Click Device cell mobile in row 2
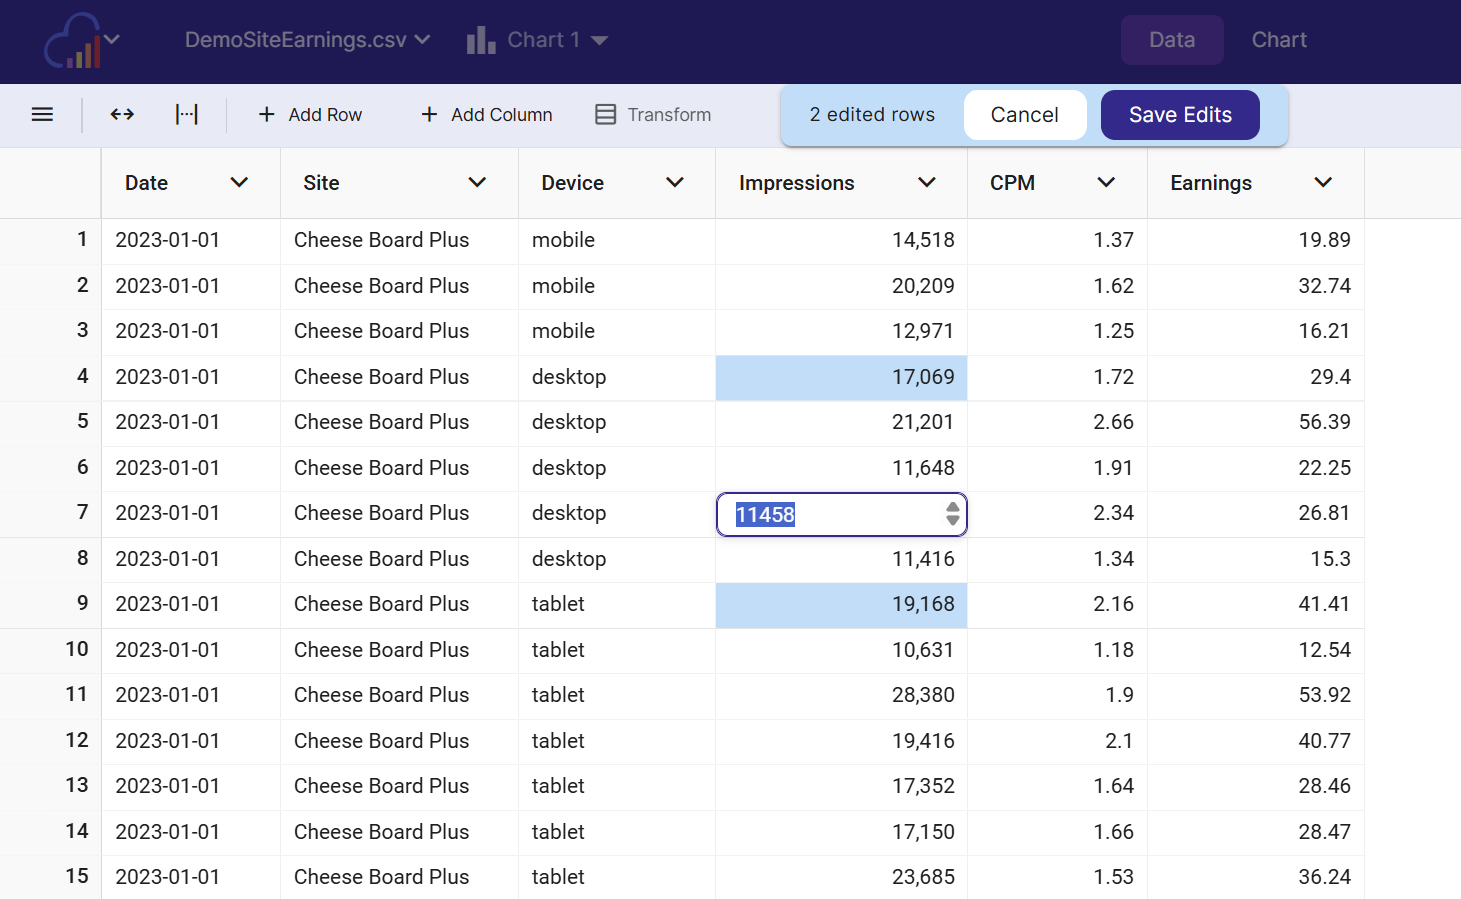1461x899 pixels. [617, 286]
